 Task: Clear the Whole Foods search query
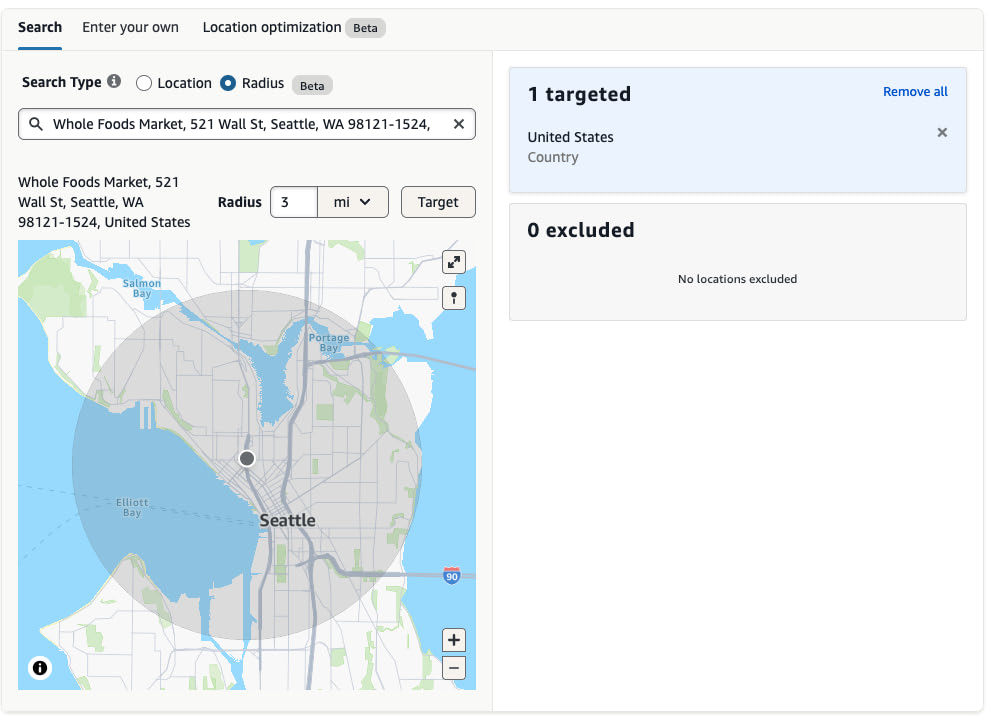click(x=459, y=123)
